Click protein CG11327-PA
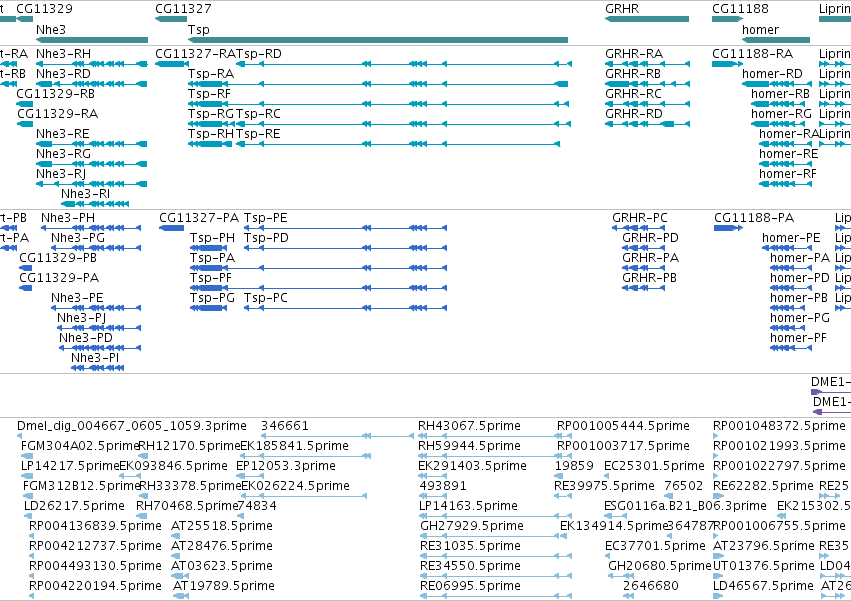 click(x=172, y=228)
